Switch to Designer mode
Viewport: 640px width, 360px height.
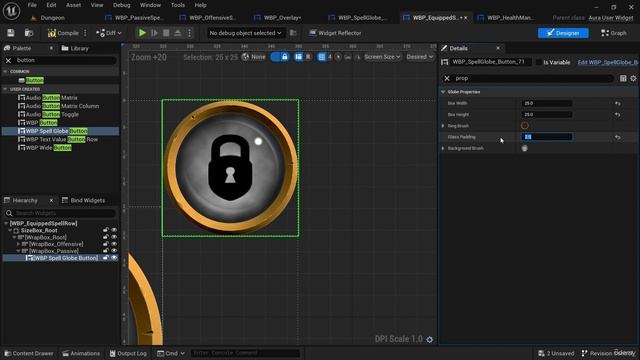tap(563, 33)
